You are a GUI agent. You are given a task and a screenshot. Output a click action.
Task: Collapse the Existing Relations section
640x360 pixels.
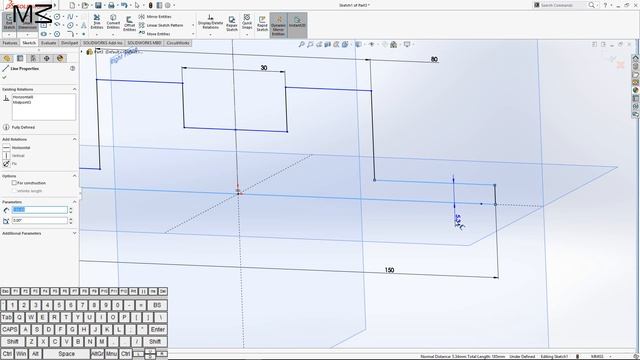[x=74, y=89]
